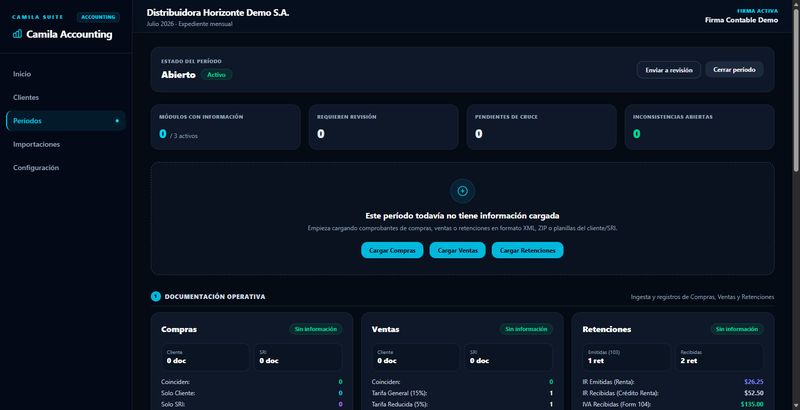Click the SRI 0 doc box in the Compras card
The width and height of the screenshot is (800, 410).
298,357
